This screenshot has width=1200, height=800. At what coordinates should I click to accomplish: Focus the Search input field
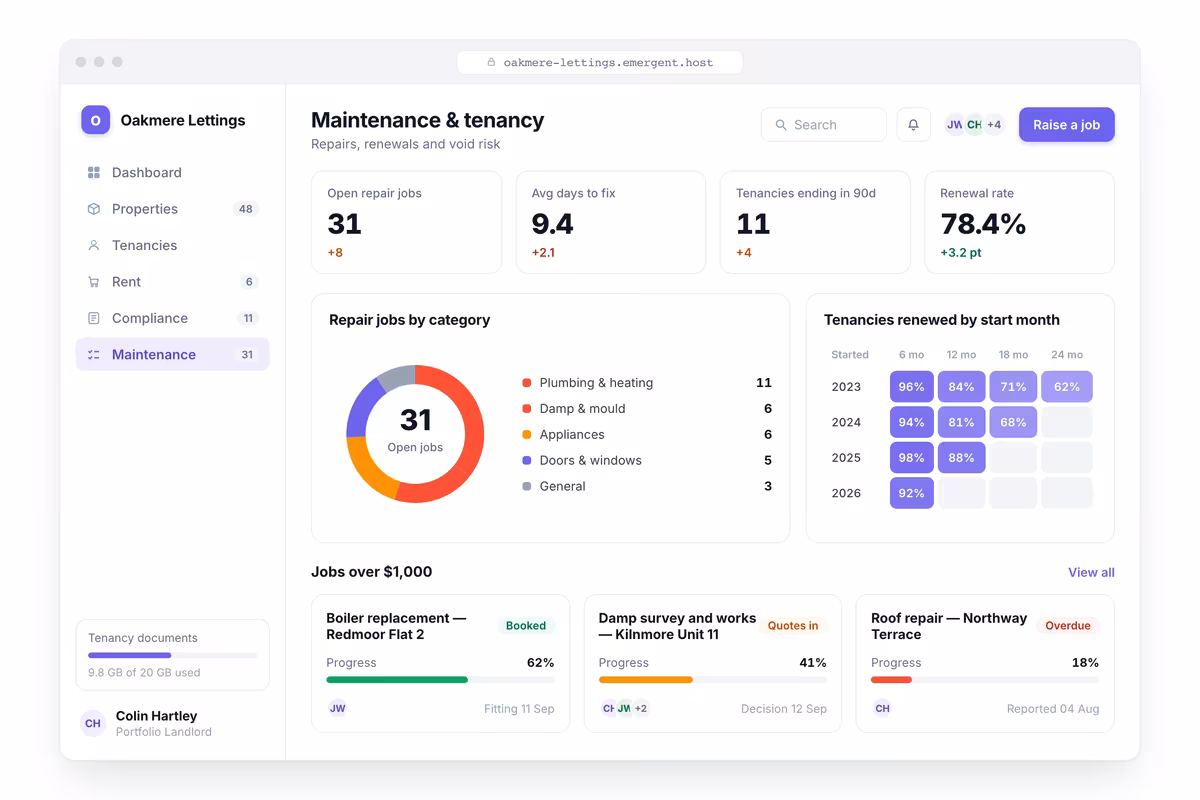824,125
